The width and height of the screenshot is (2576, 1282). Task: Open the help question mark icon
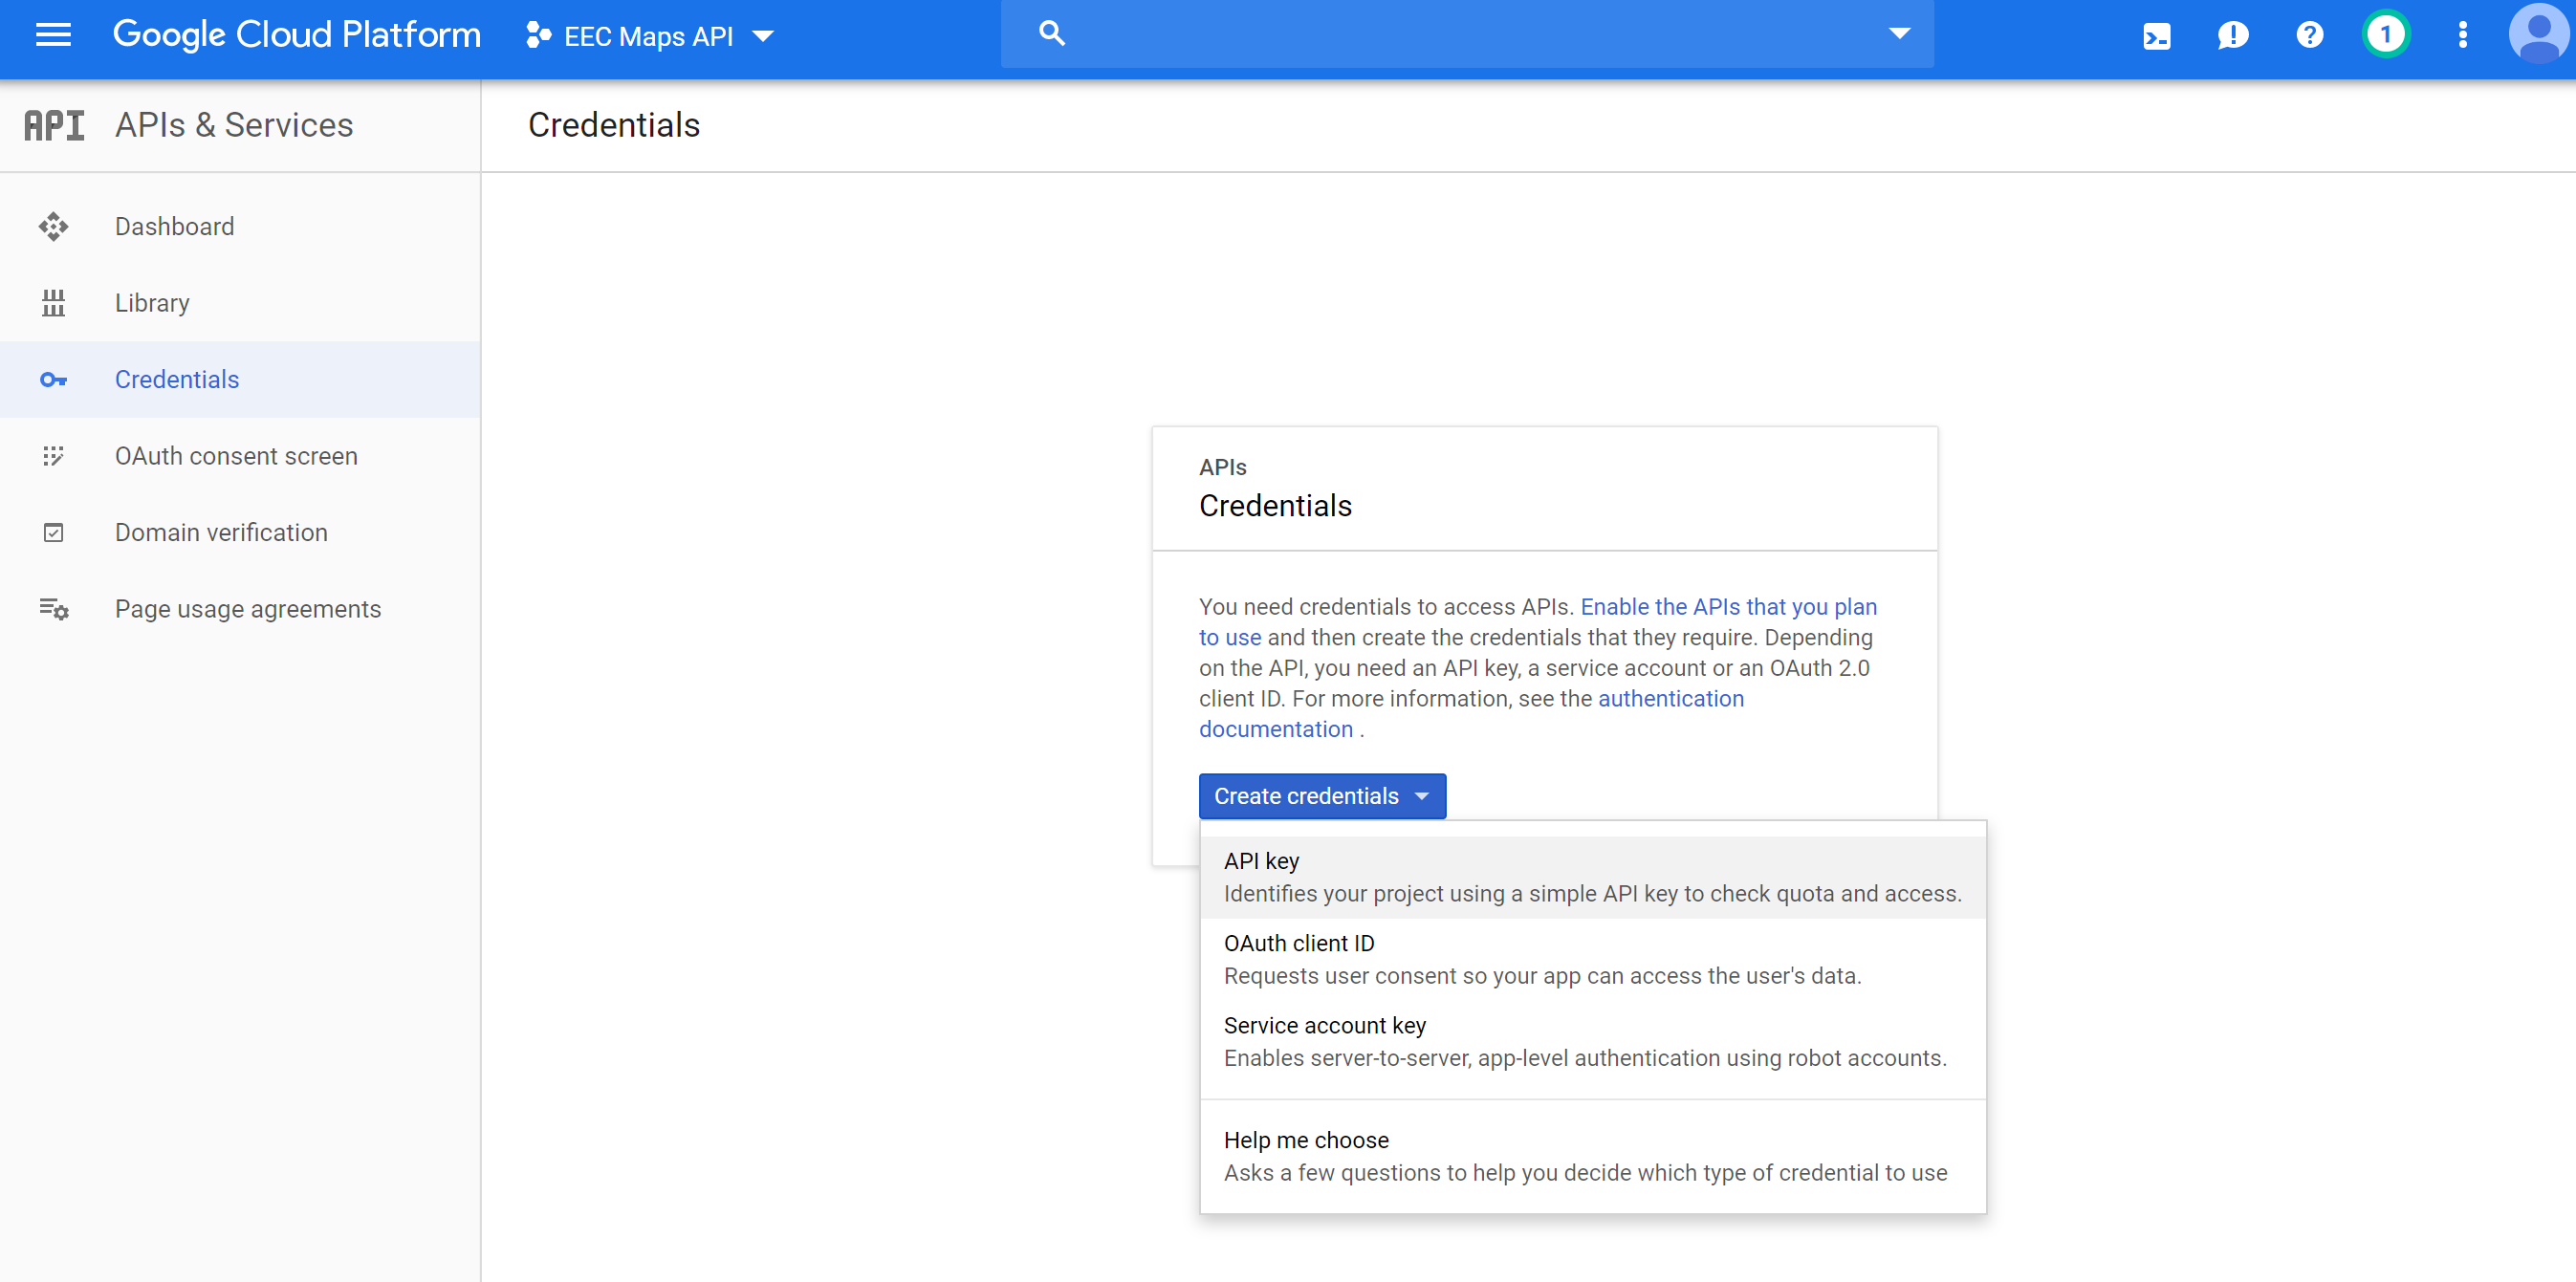pos(2309,36)
